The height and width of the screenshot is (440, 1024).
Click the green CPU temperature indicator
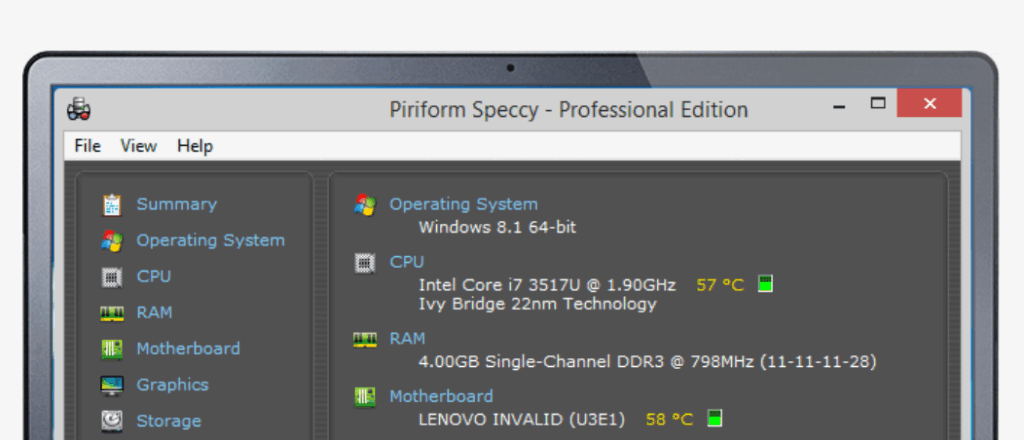click(765, 284)
